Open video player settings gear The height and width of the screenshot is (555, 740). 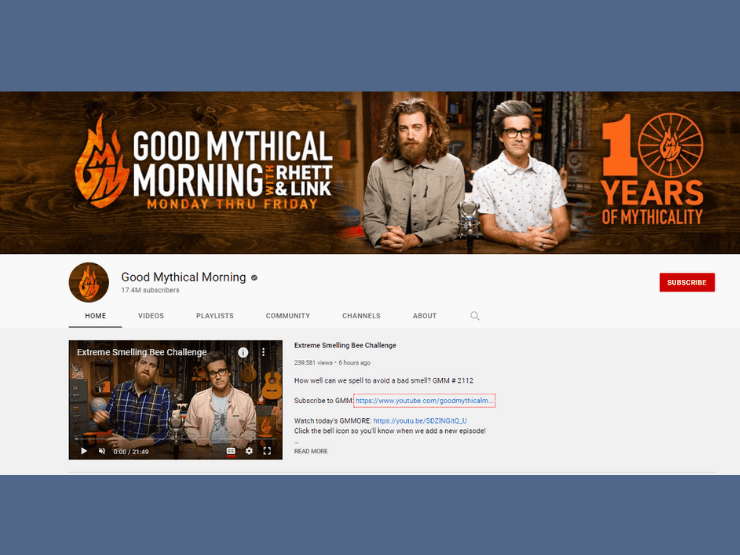(249, 451)
